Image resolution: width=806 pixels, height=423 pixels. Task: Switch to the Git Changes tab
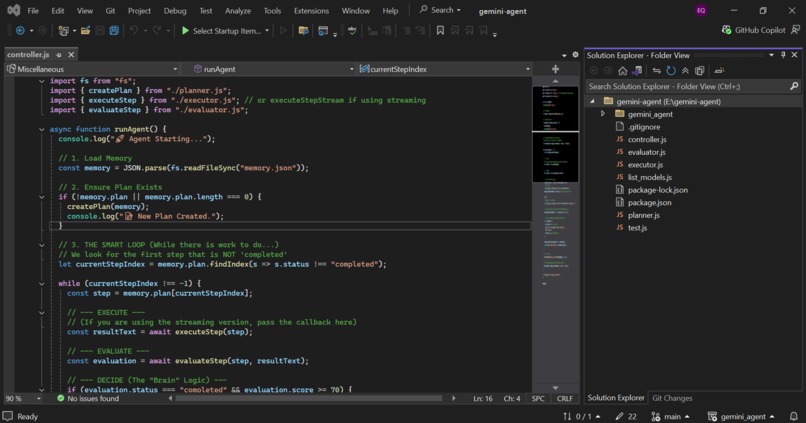(672, 398)
